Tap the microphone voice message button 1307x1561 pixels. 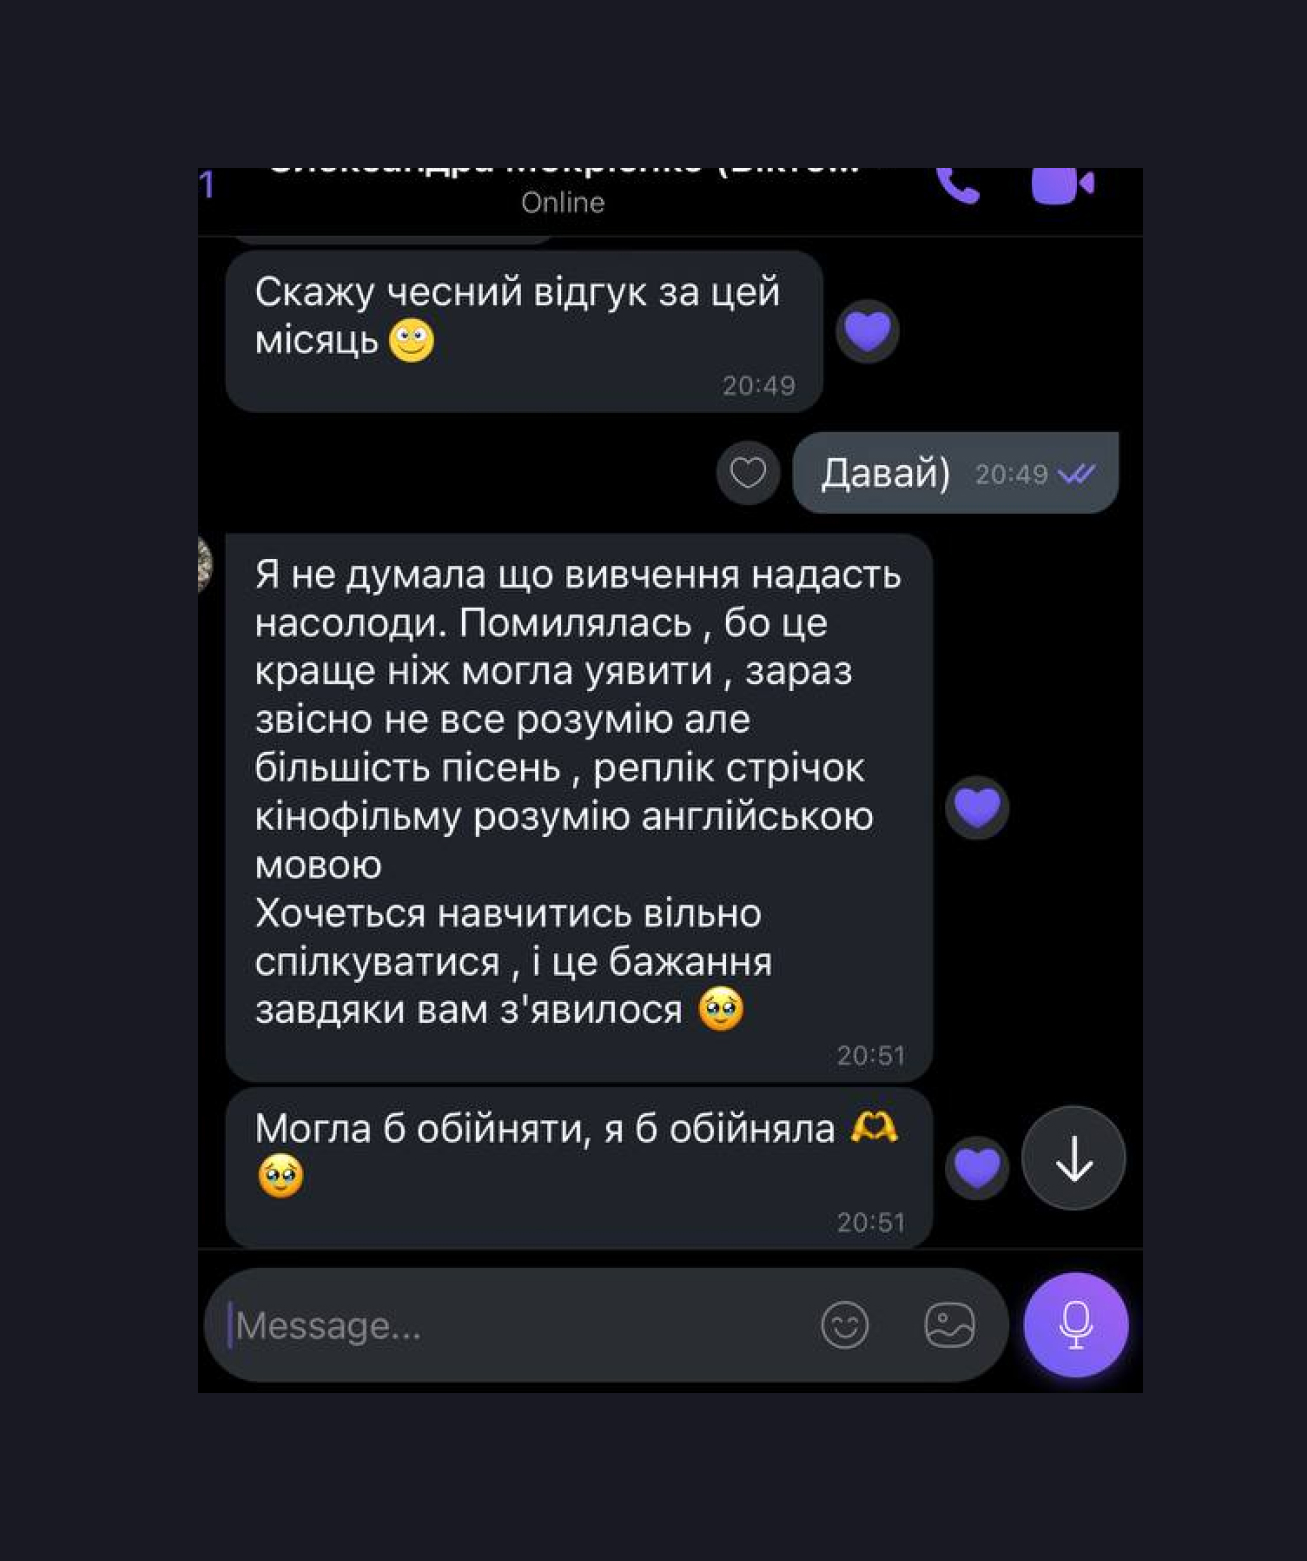[1076, 1324]
